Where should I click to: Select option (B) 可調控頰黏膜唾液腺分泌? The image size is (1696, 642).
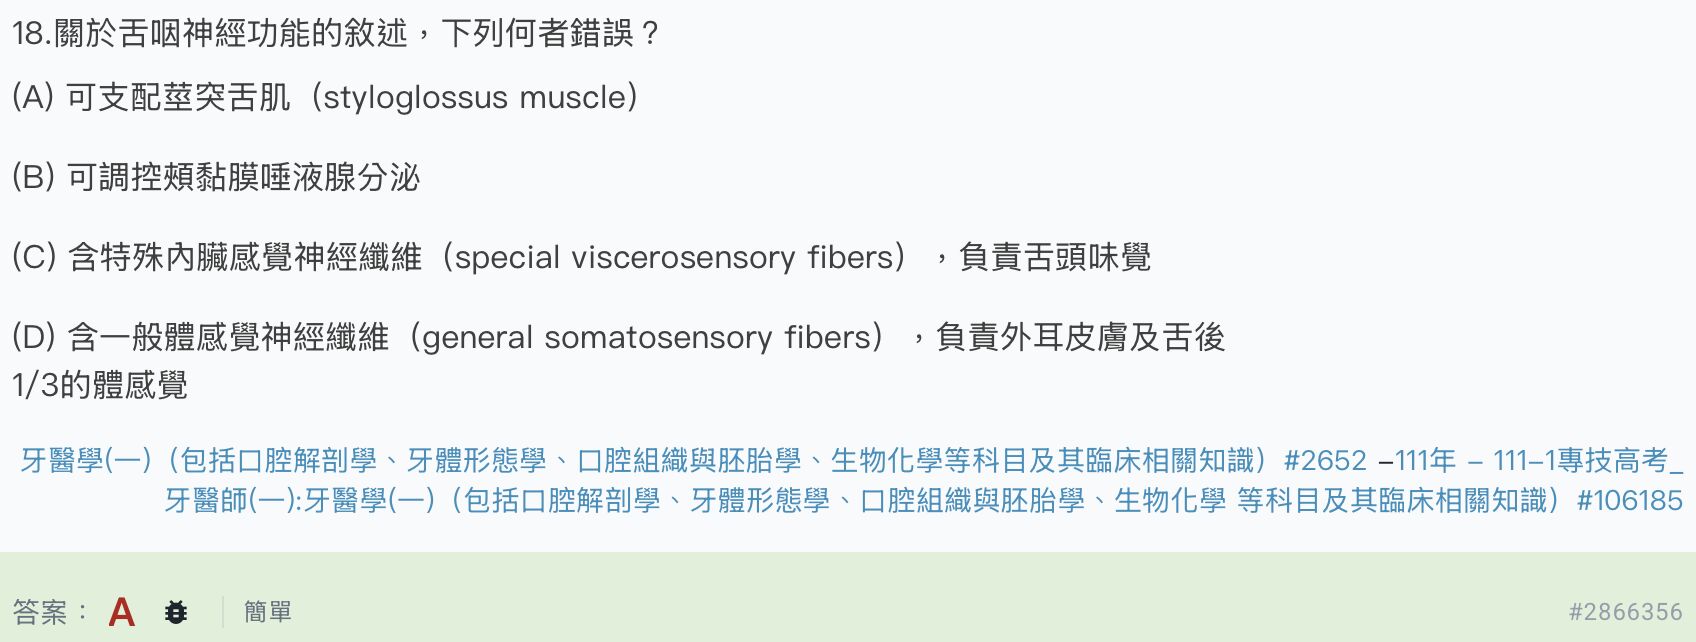point(216,178)
